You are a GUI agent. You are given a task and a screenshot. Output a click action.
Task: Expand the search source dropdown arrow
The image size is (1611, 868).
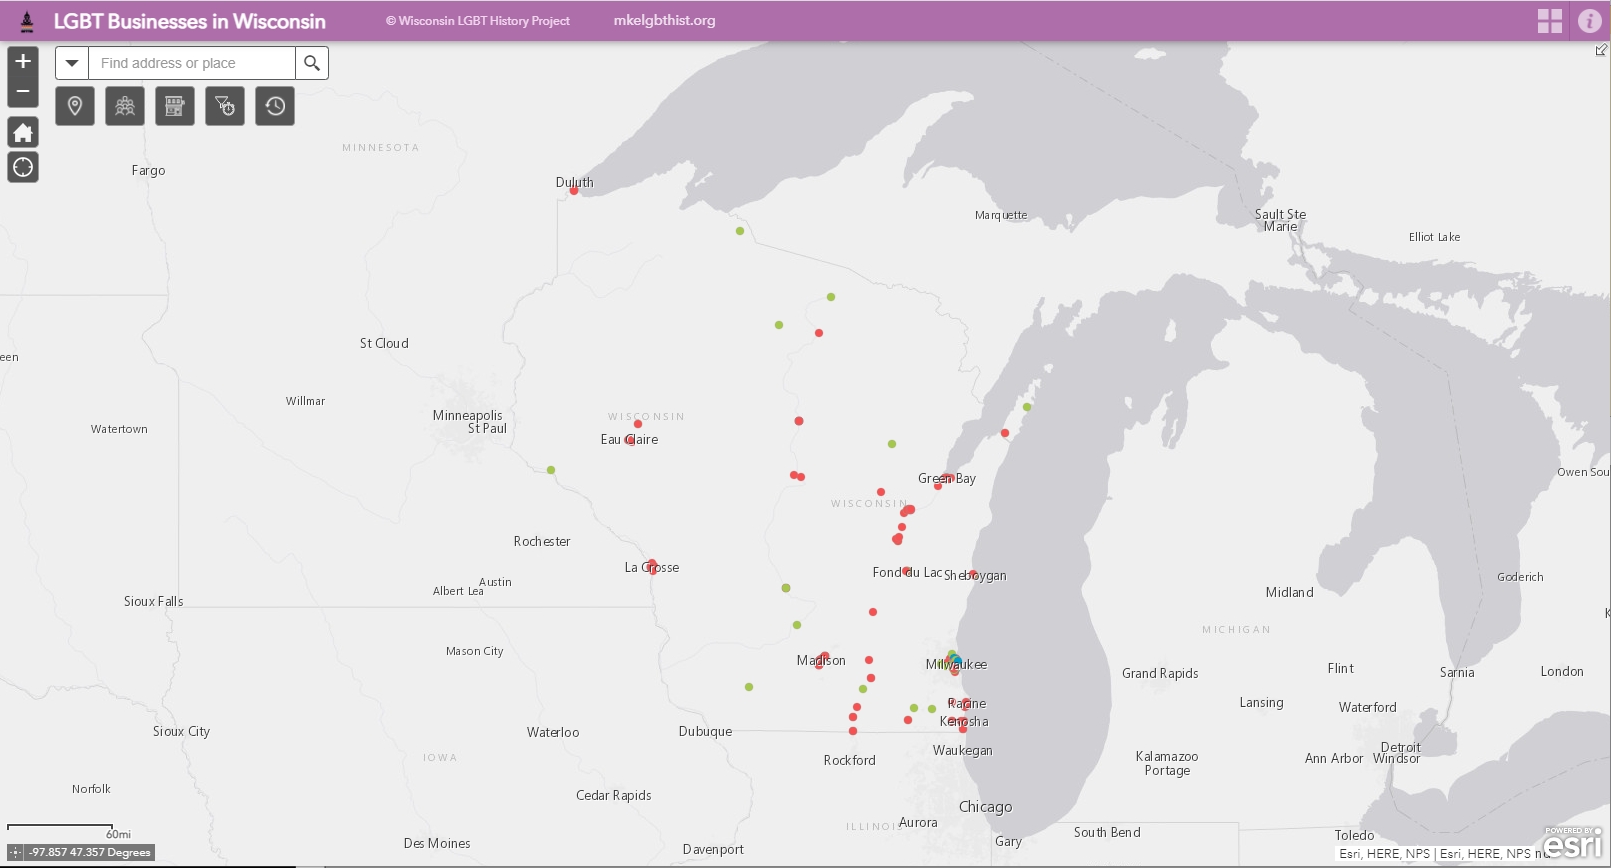(72, 63)
